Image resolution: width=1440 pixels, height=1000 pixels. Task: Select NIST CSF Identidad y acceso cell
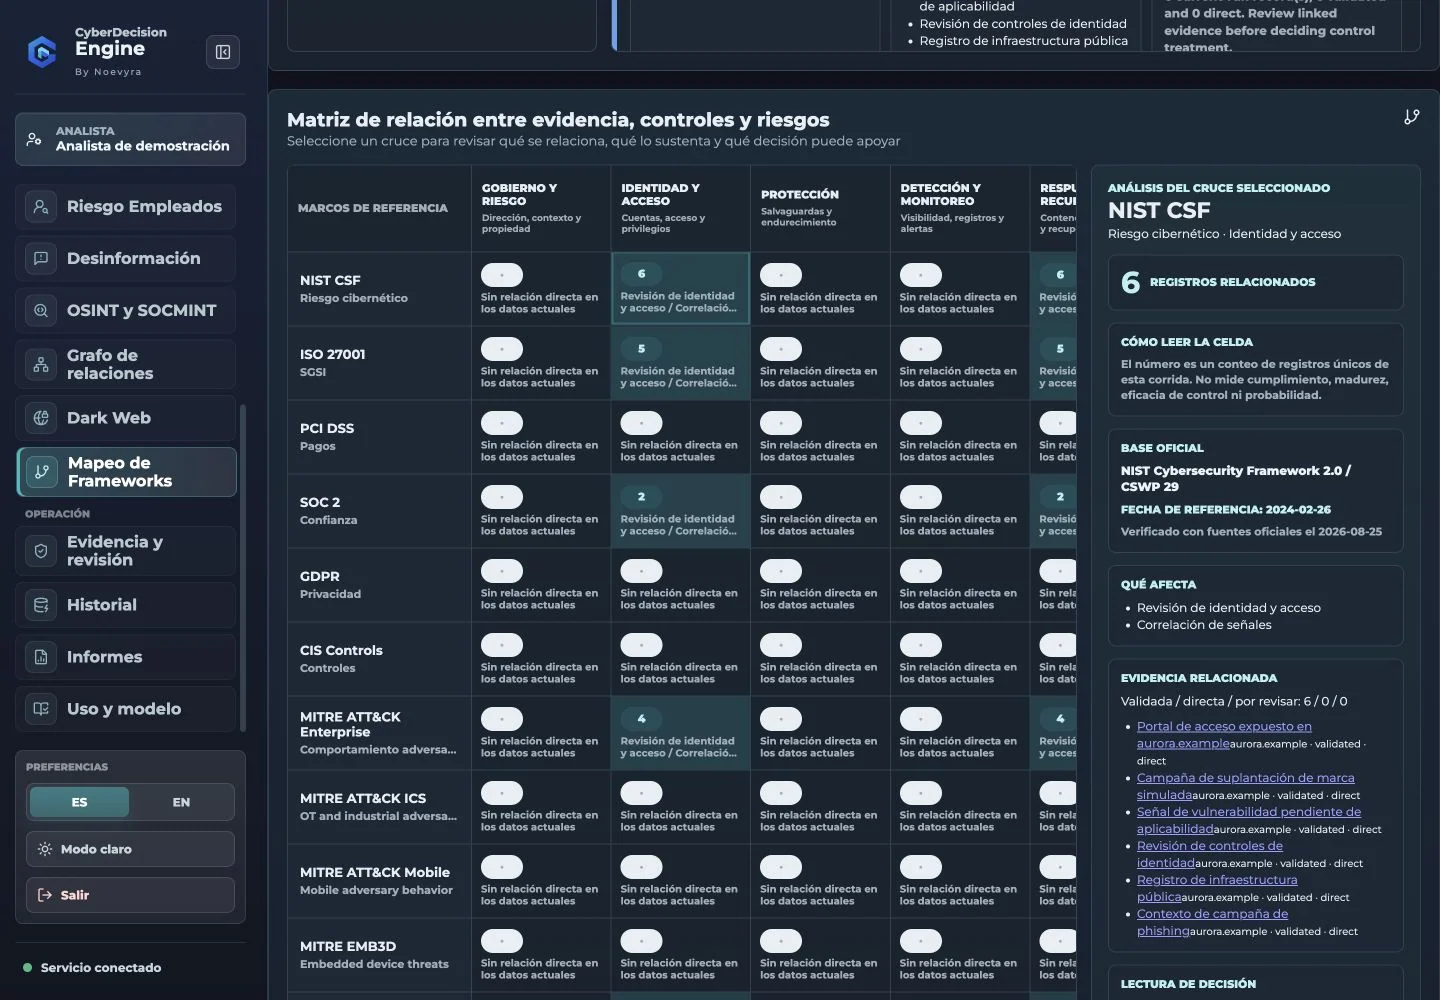pos(680,288)
